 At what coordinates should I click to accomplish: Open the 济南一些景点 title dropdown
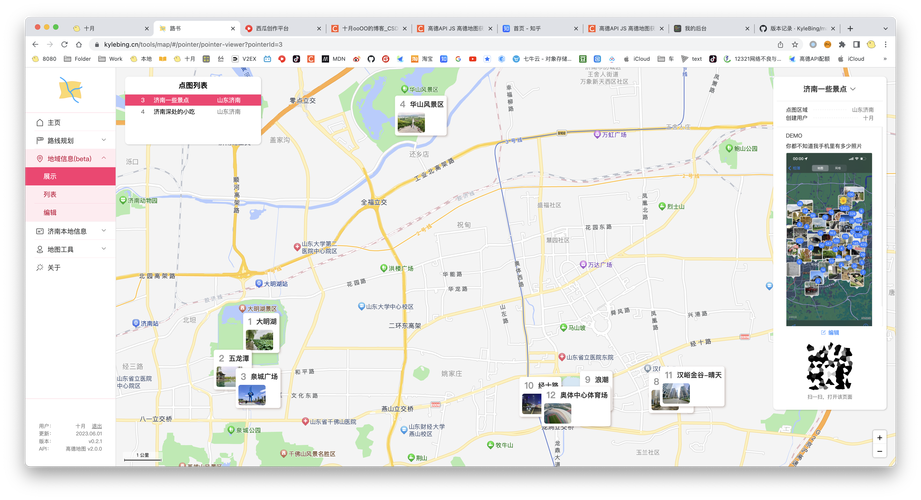829,89
